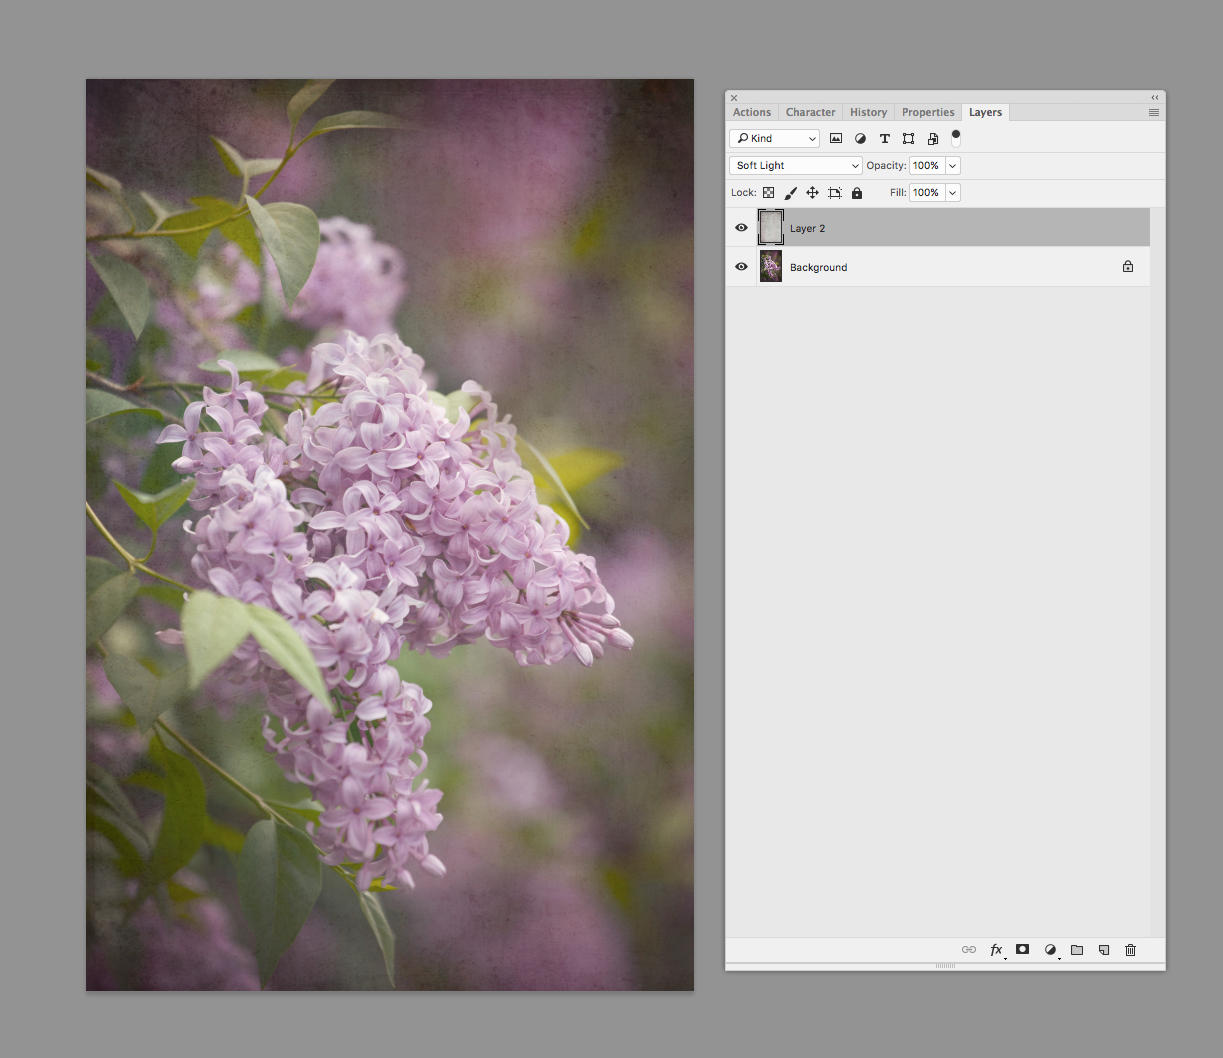Image resolution: width=1223 pixels, height=1058 pixels.
Task: Open the blend mode dropdown
Action: click(794, 165)
